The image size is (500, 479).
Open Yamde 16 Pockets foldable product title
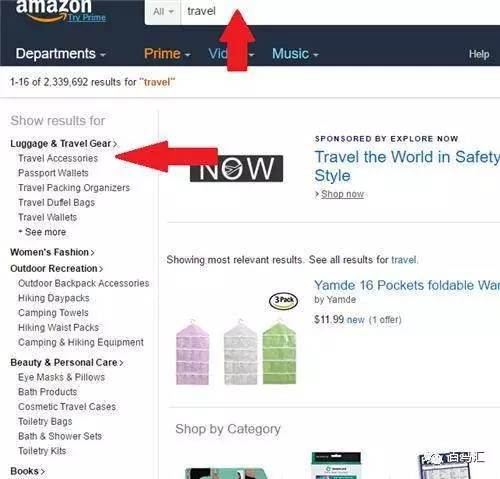[407, 285]
